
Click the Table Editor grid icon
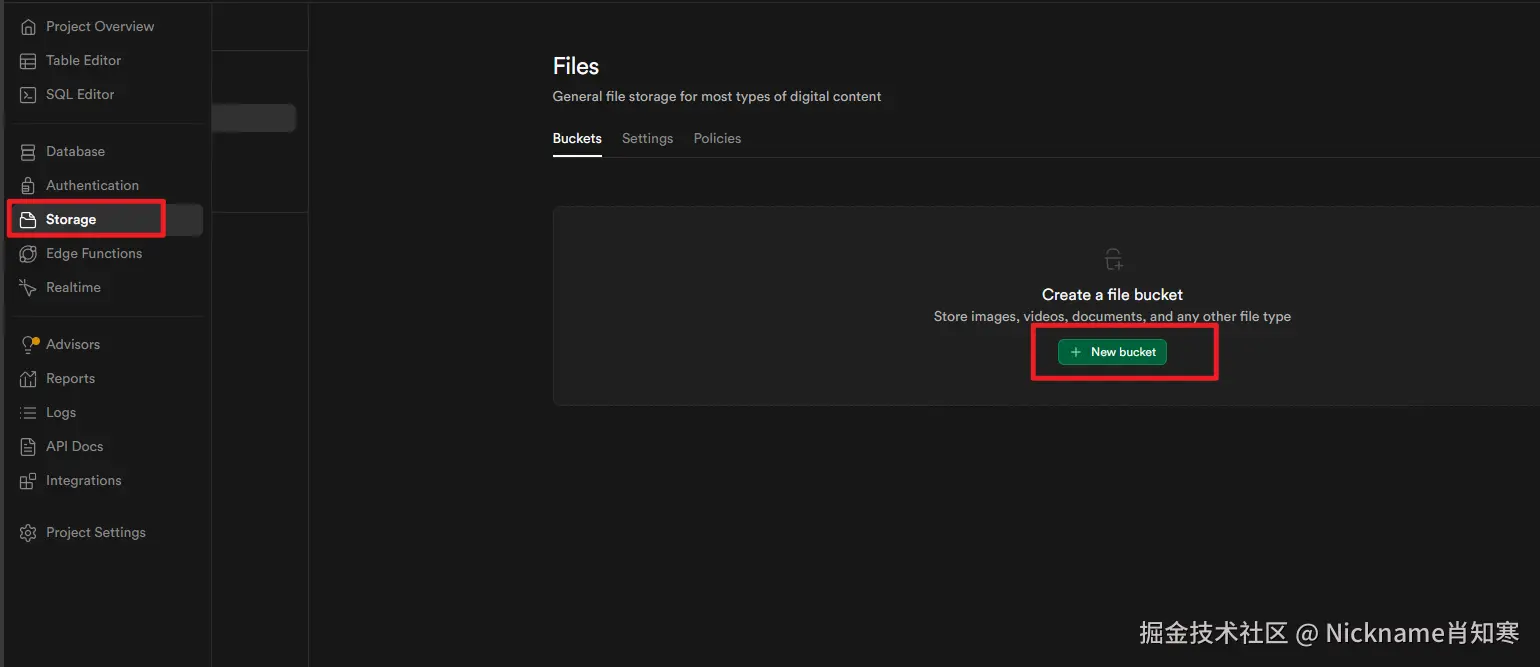(28, 61)
